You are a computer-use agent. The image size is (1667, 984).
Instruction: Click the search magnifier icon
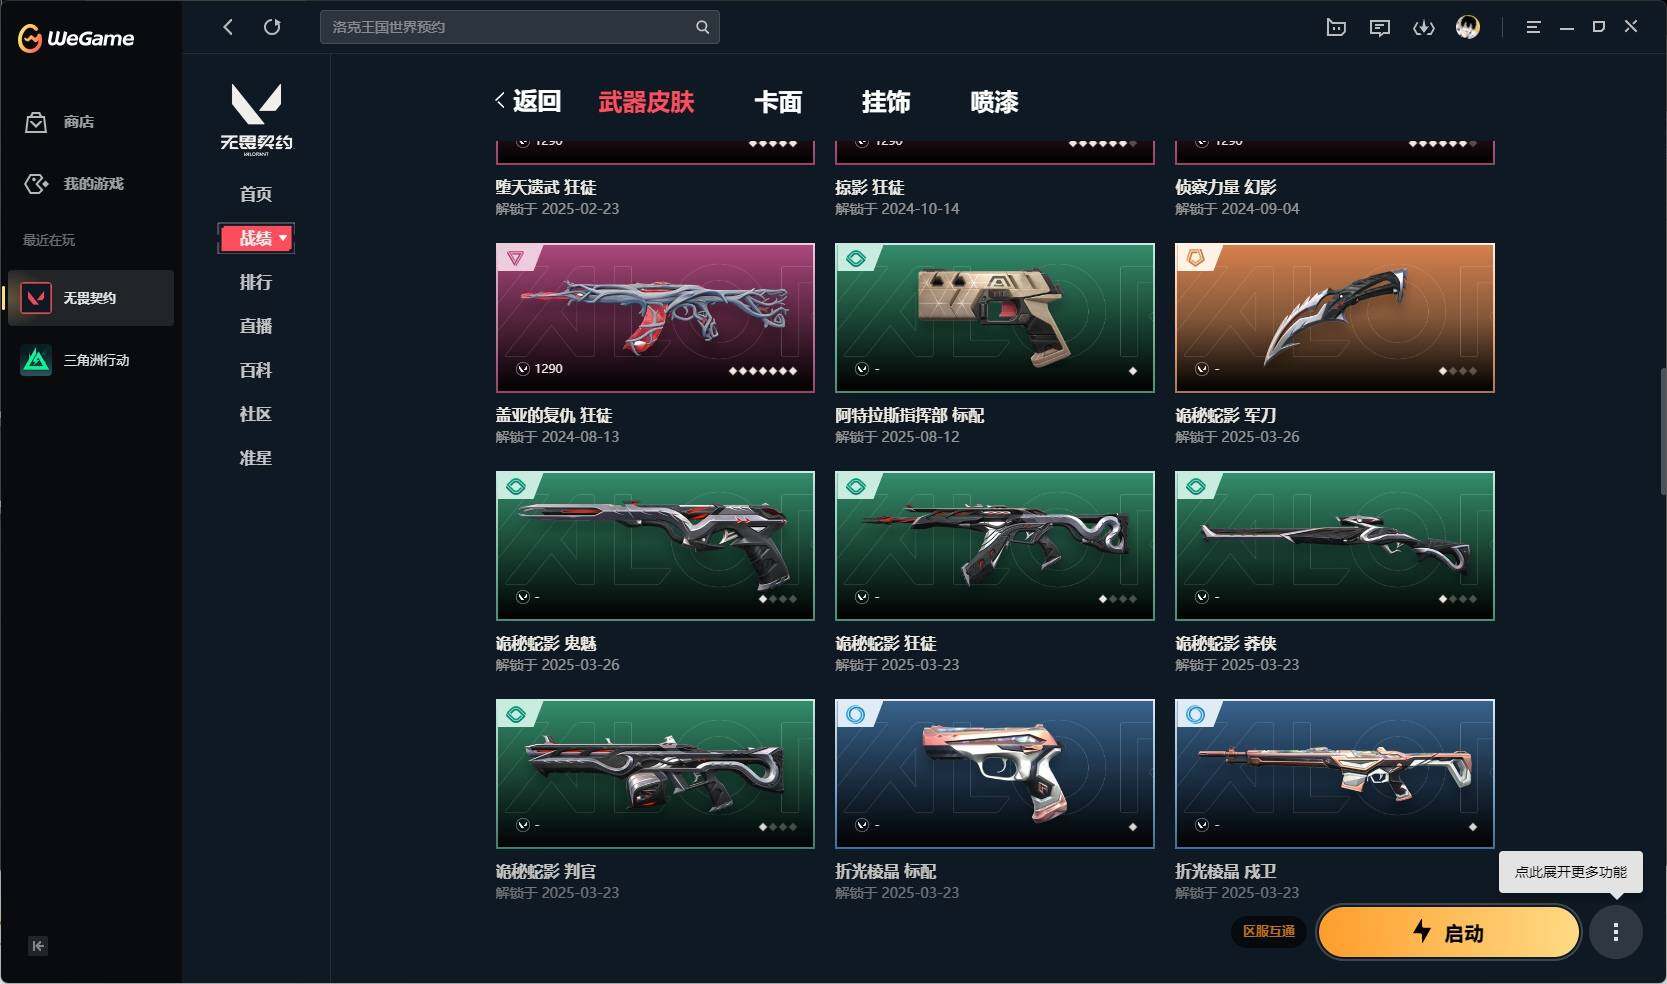click(x=702, y=27)
